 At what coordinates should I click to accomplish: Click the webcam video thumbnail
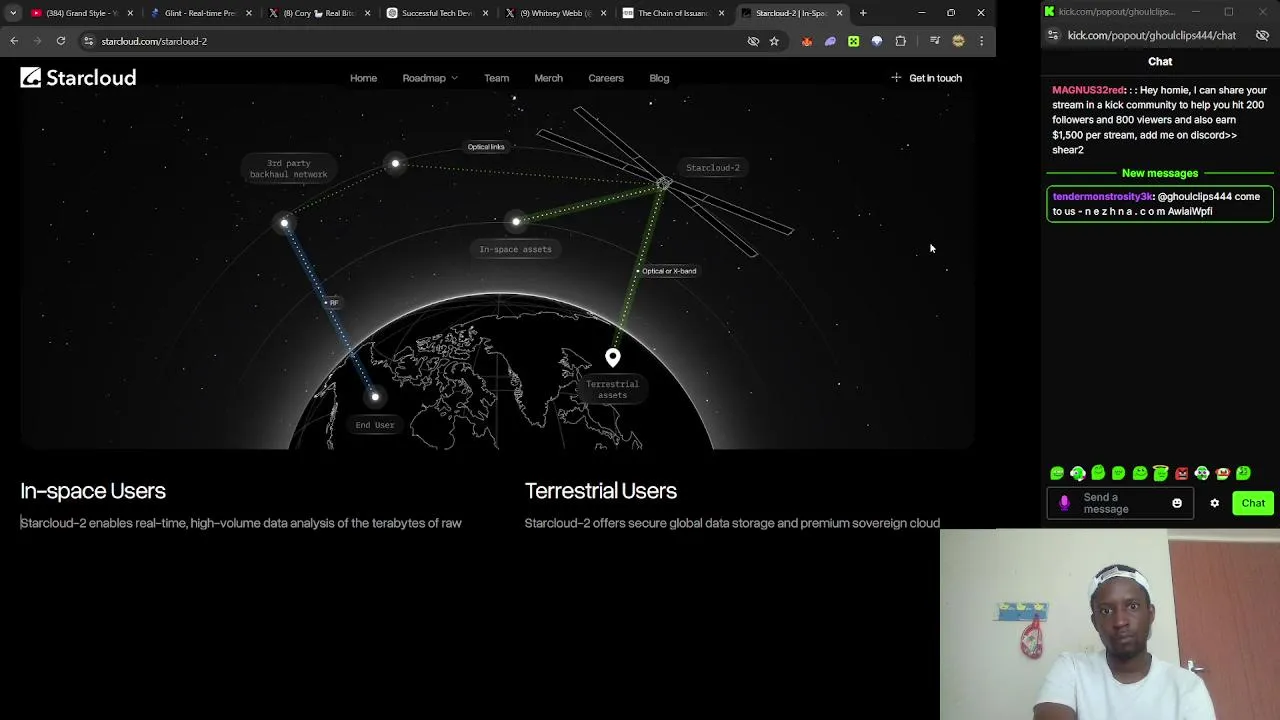(1110, 624)
